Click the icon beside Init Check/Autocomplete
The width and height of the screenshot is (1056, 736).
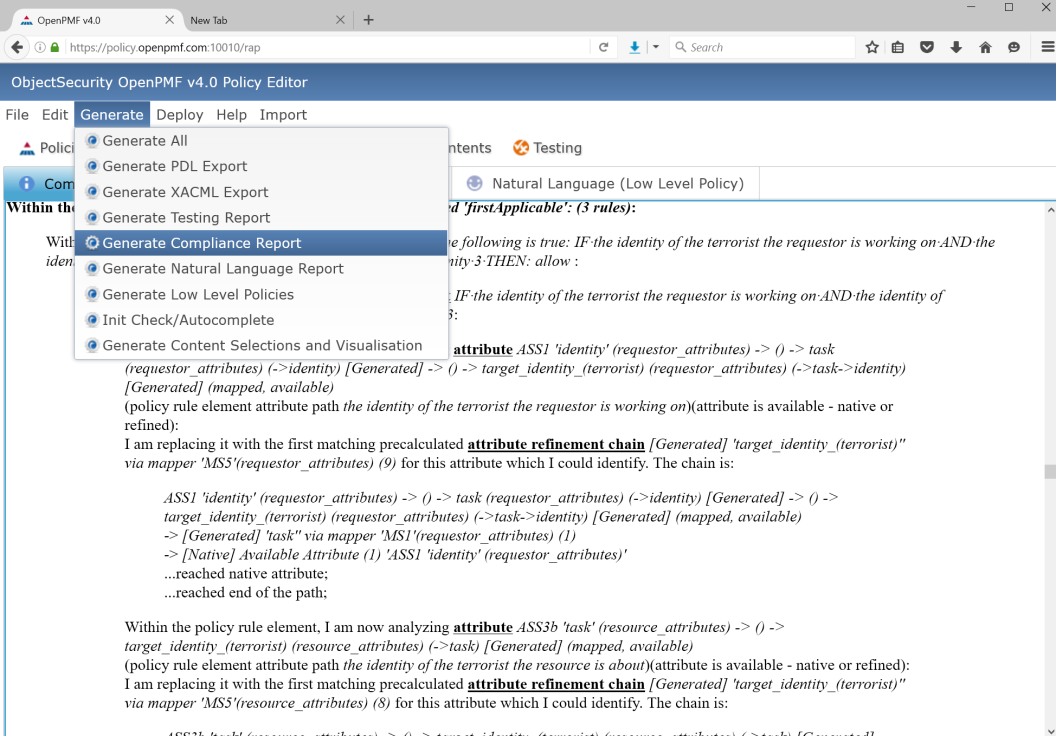[92, 320]
